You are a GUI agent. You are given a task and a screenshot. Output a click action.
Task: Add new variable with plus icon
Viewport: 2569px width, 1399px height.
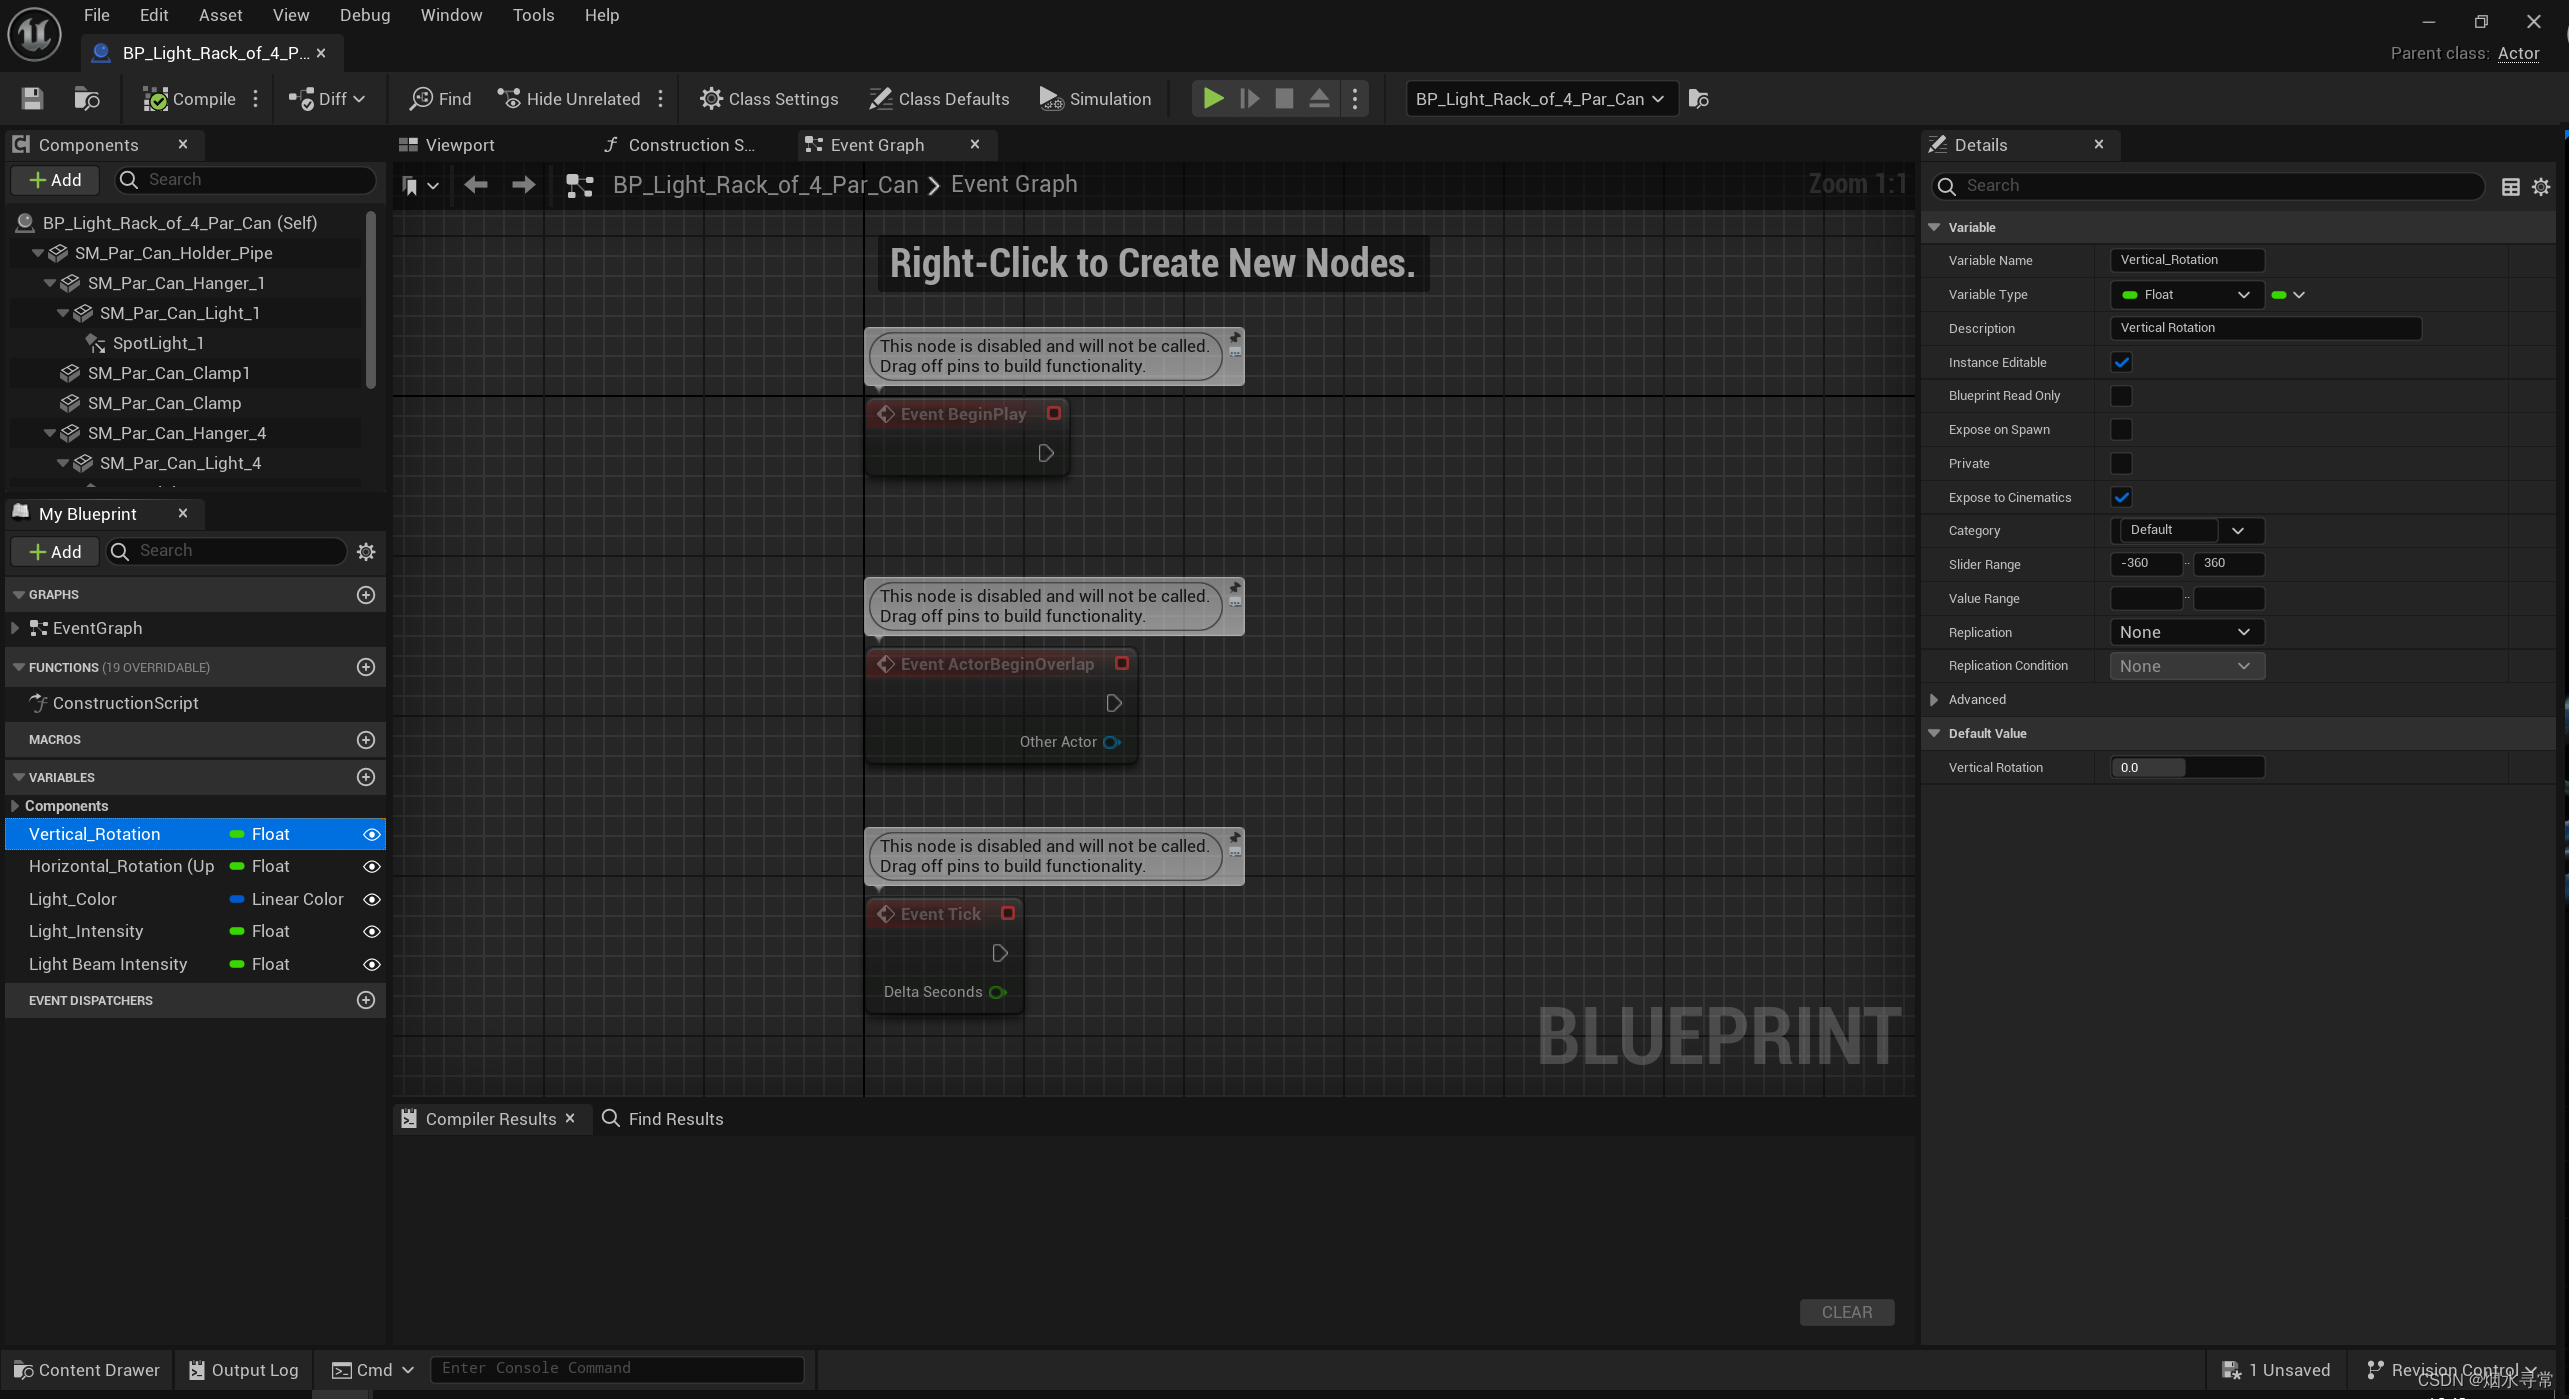[x=366, y=777]
